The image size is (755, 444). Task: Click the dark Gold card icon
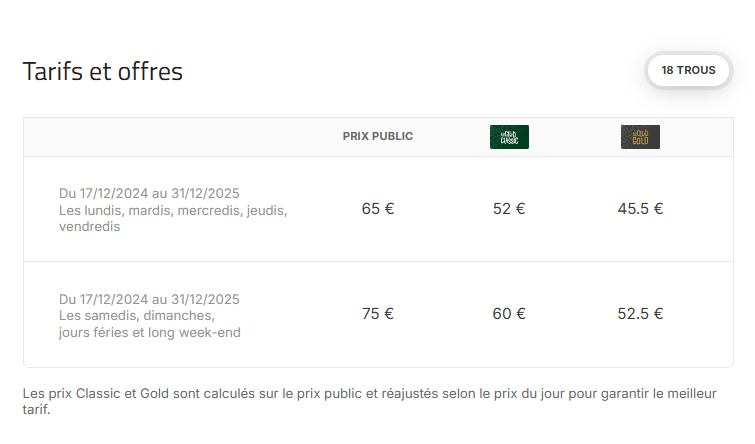[640, 137]
